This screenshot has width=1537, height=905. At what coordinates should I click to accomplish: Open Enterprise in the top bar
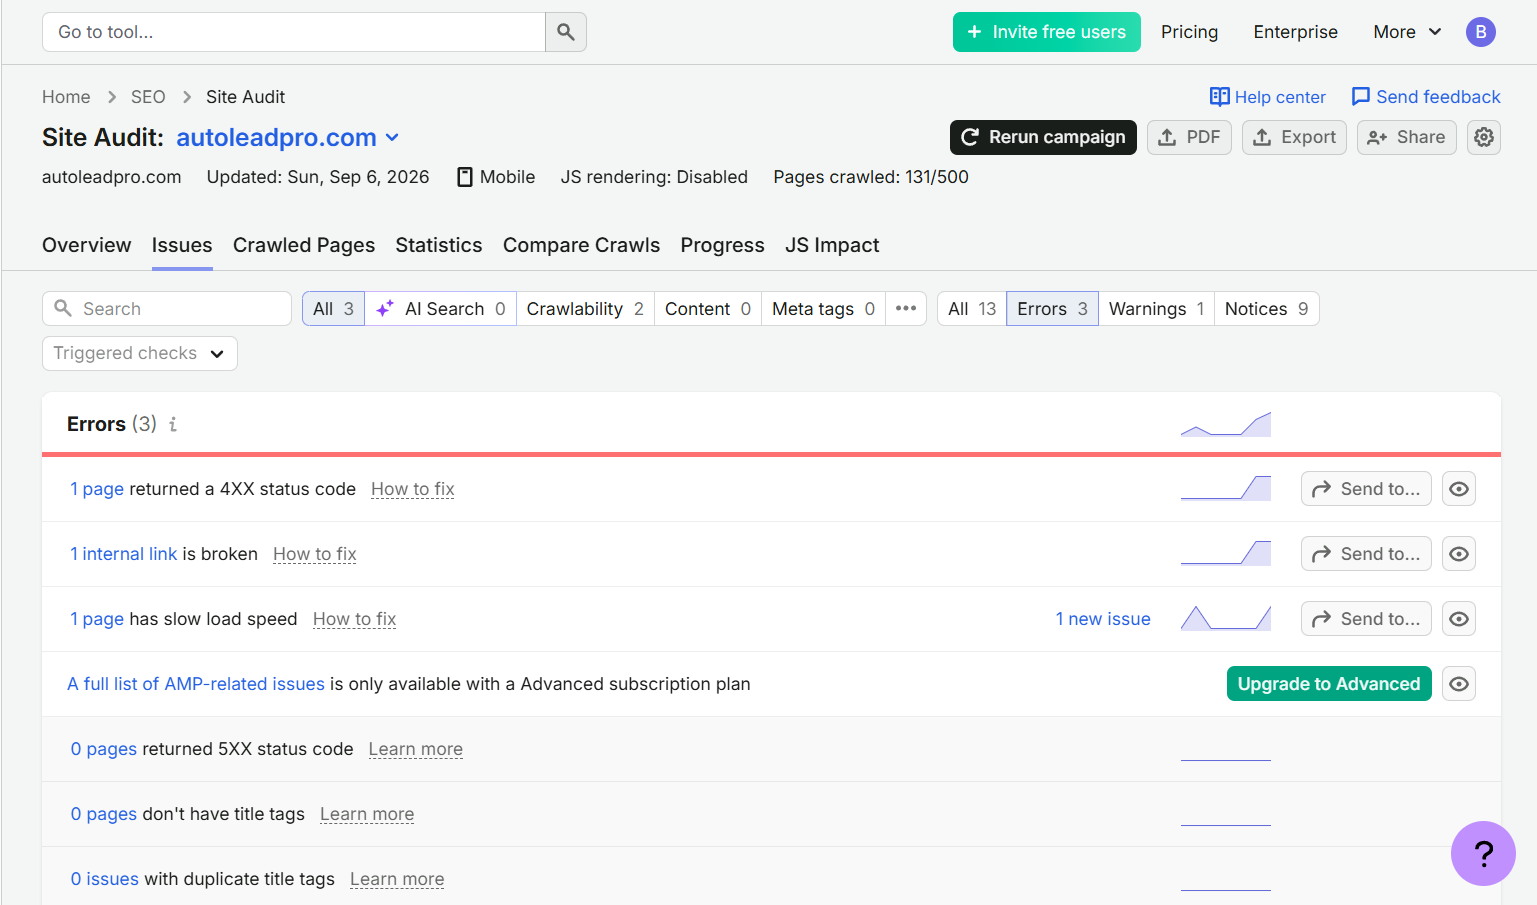point(1295,32)
